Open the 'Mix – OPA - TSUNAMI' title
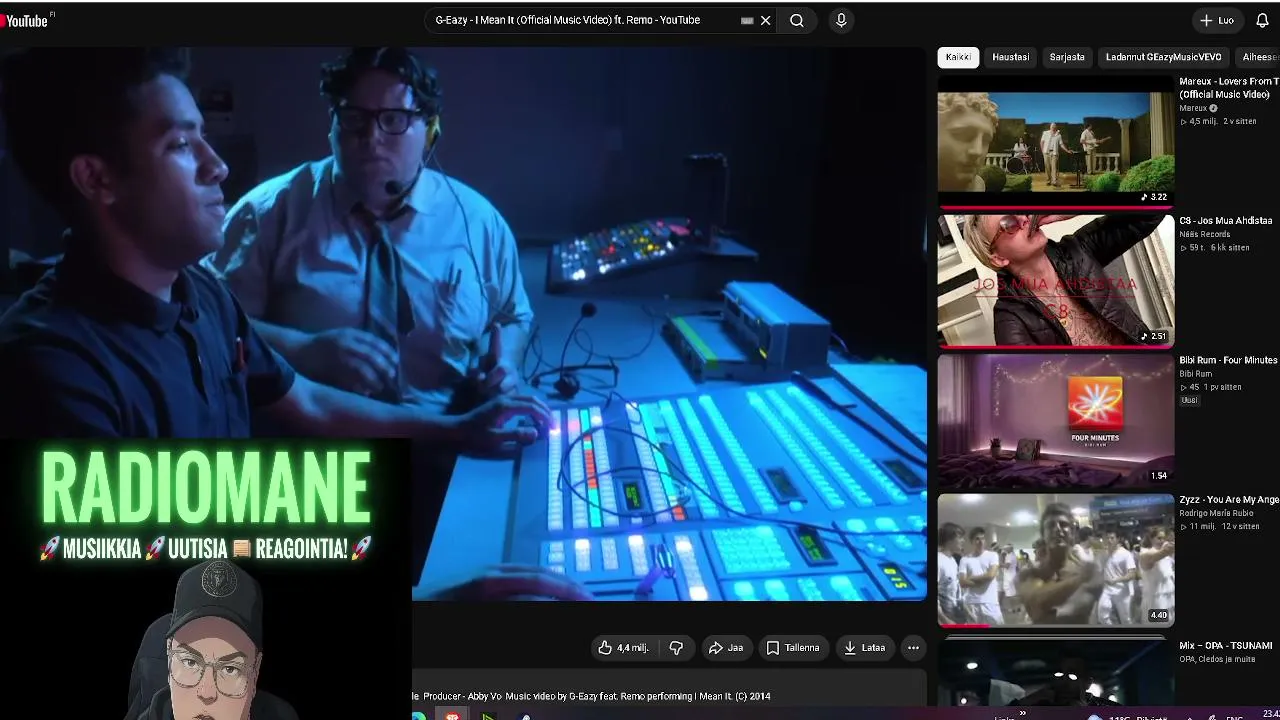This screenshot has width=1280, height=720. pyautogui.click(x=1226, y=646)
